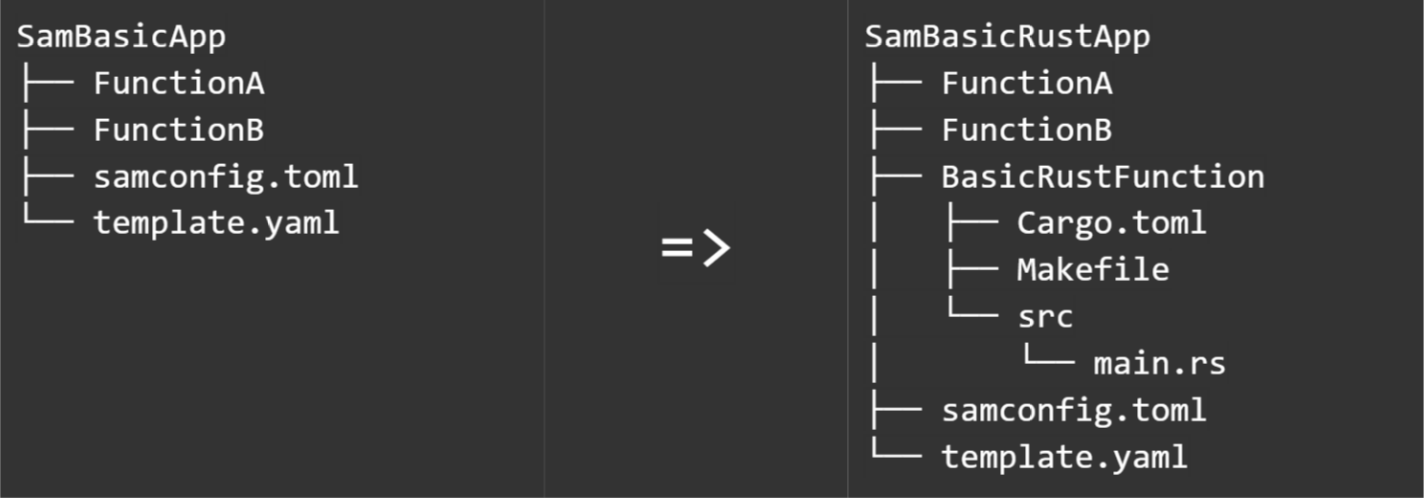Image resolution: width=1424 pixels, height=498 pixels.
Task: Click the branch connector left of Cargo.toml
Action: click(x=970, y=223)
